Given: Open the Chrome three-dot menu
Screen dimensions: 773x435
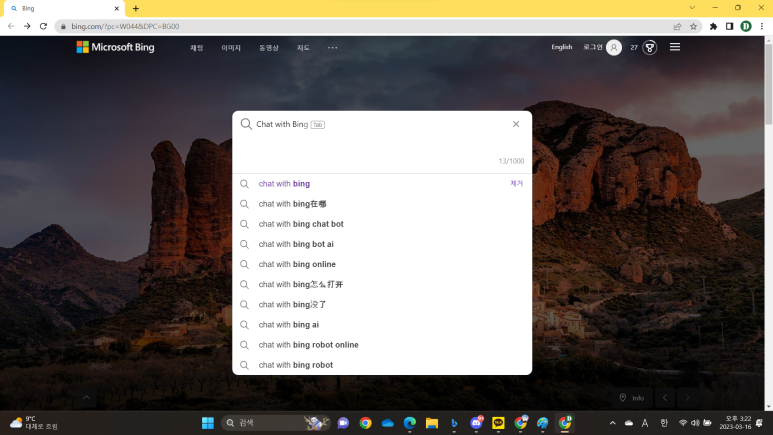Looking at the screenshot, I should [x=762, y=26].
